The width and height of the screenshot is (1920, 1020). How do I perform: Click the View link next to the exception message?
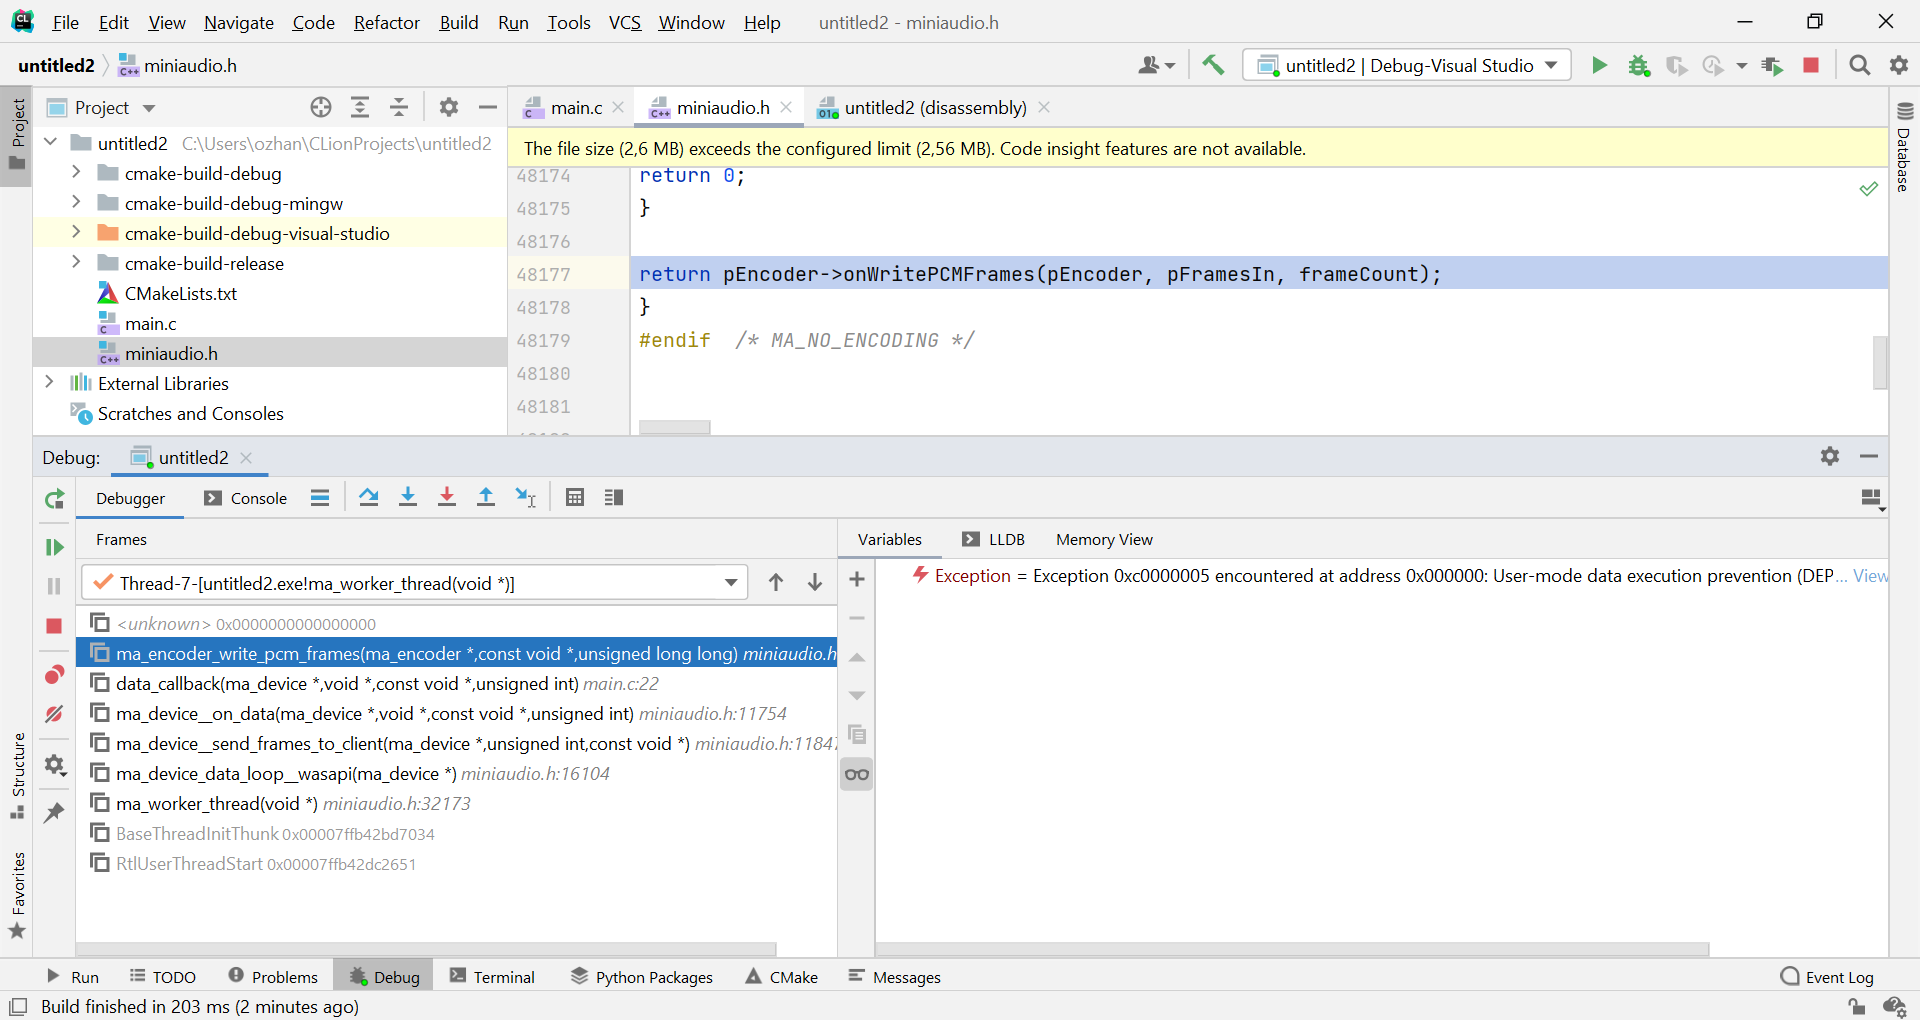(x=1871, y=576)
